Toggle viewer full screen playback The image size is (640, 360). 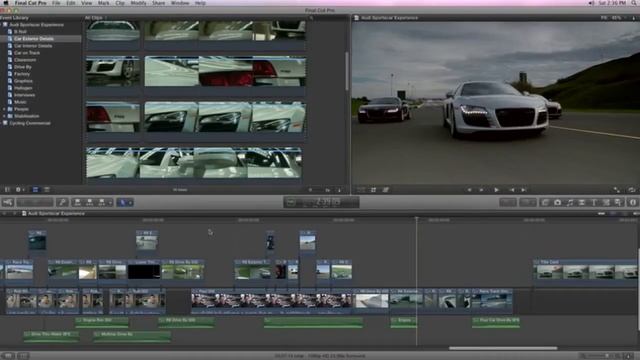(617, 190)
